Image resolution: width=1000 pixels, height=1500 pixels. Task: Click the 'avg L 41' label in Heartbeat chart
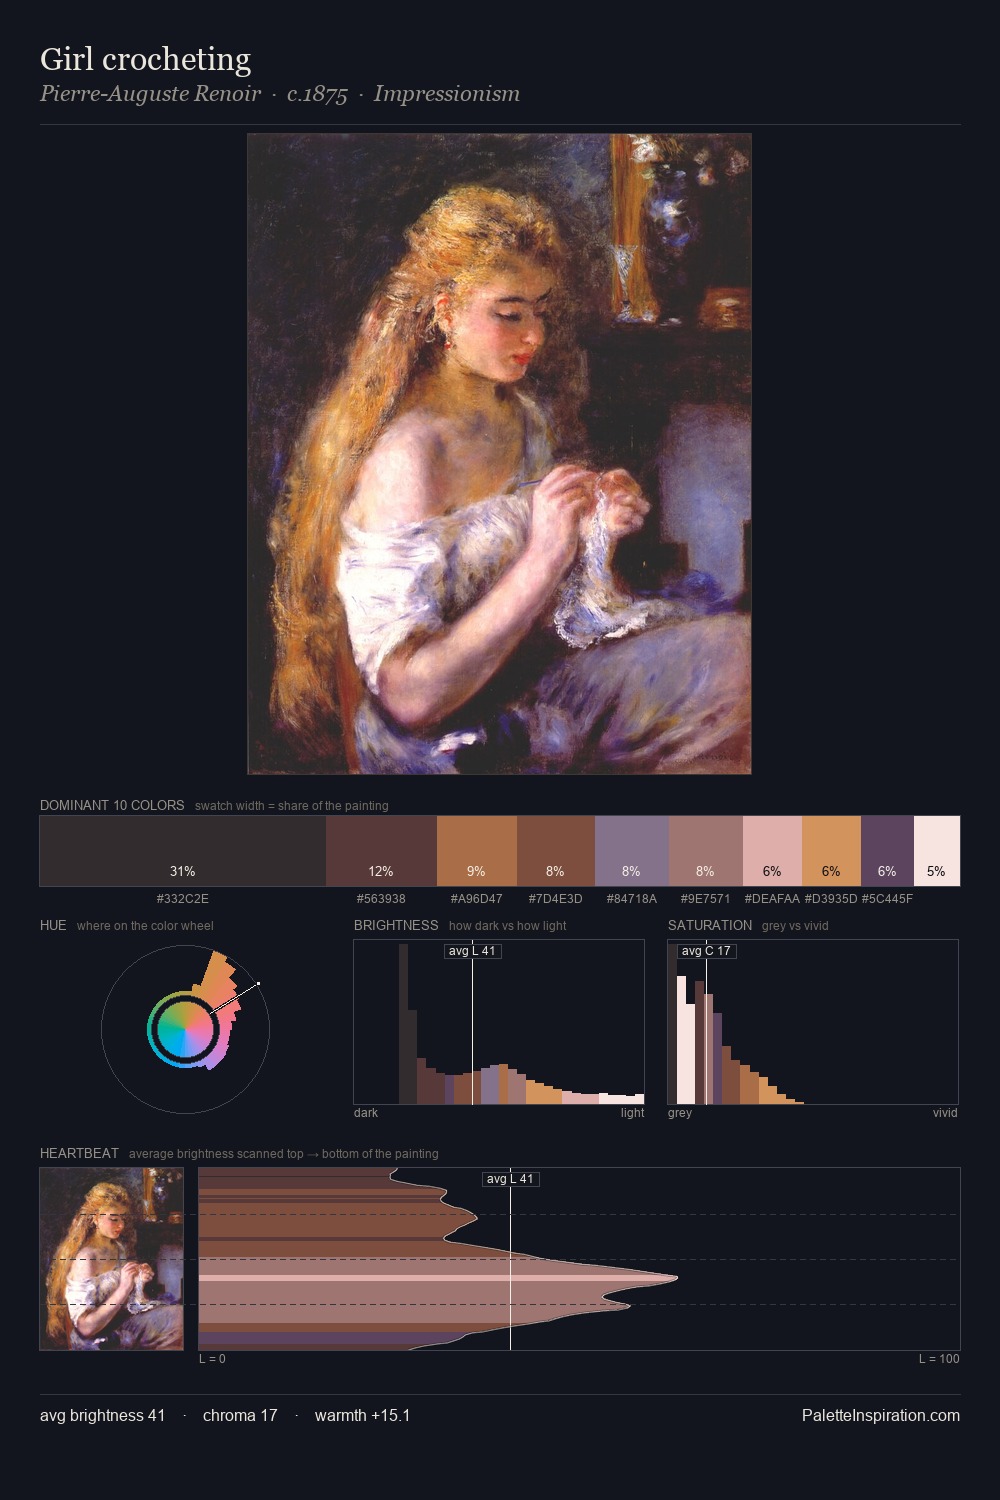[x=510, y=1179]
